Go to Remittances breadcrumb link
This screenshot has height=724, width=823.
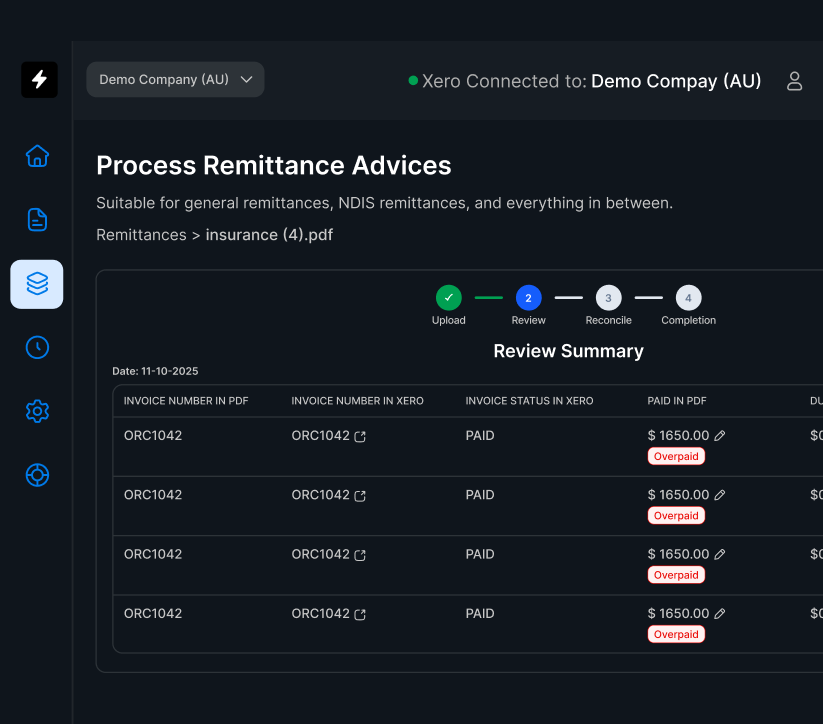pyautogui.click(x=141, y=235)
